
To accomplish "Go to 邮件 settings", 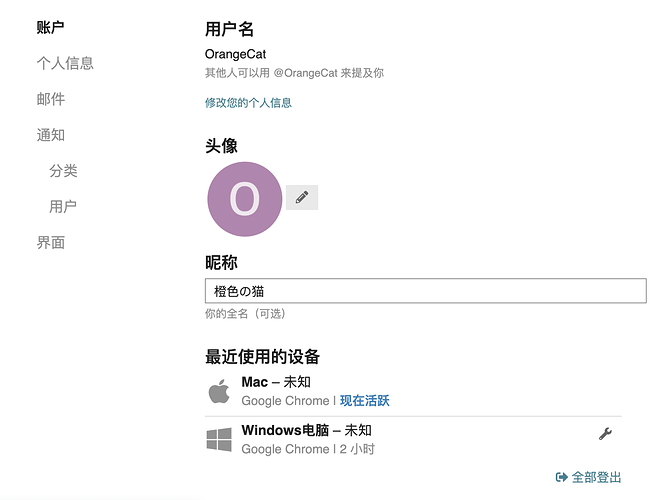I will point(50,99).
